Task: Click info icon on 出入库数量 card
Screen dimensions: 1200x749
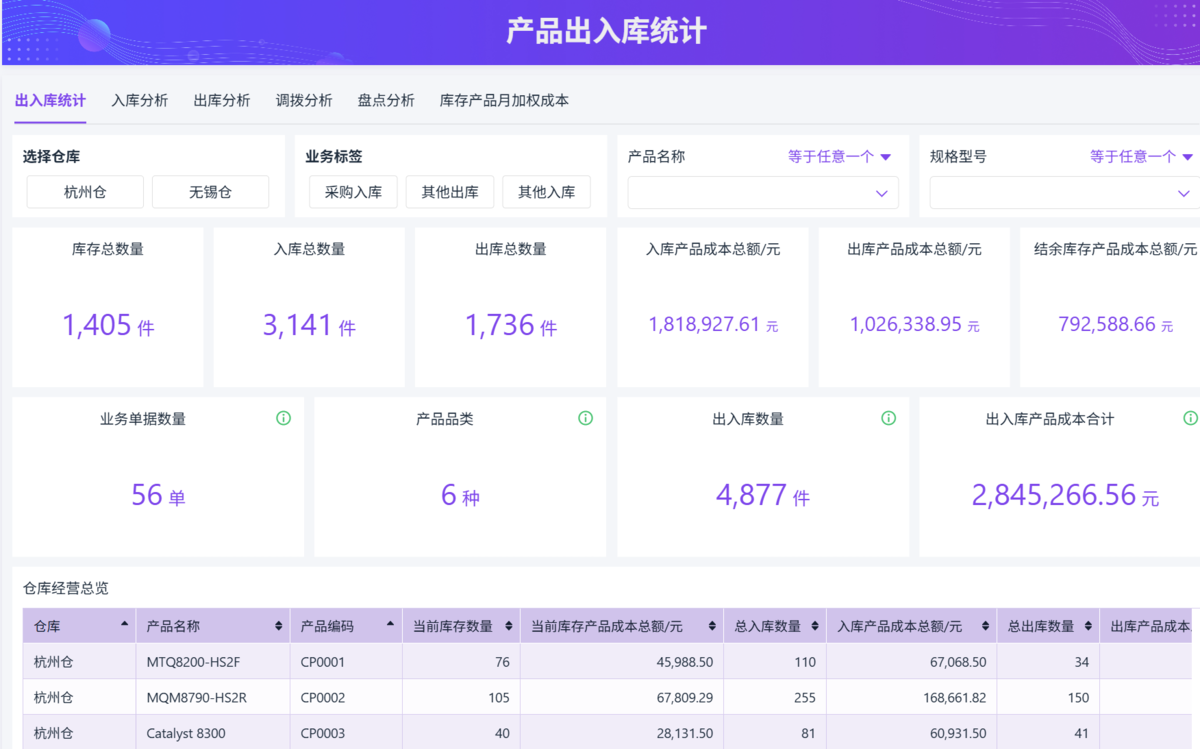Action: [x=888, y=418]
